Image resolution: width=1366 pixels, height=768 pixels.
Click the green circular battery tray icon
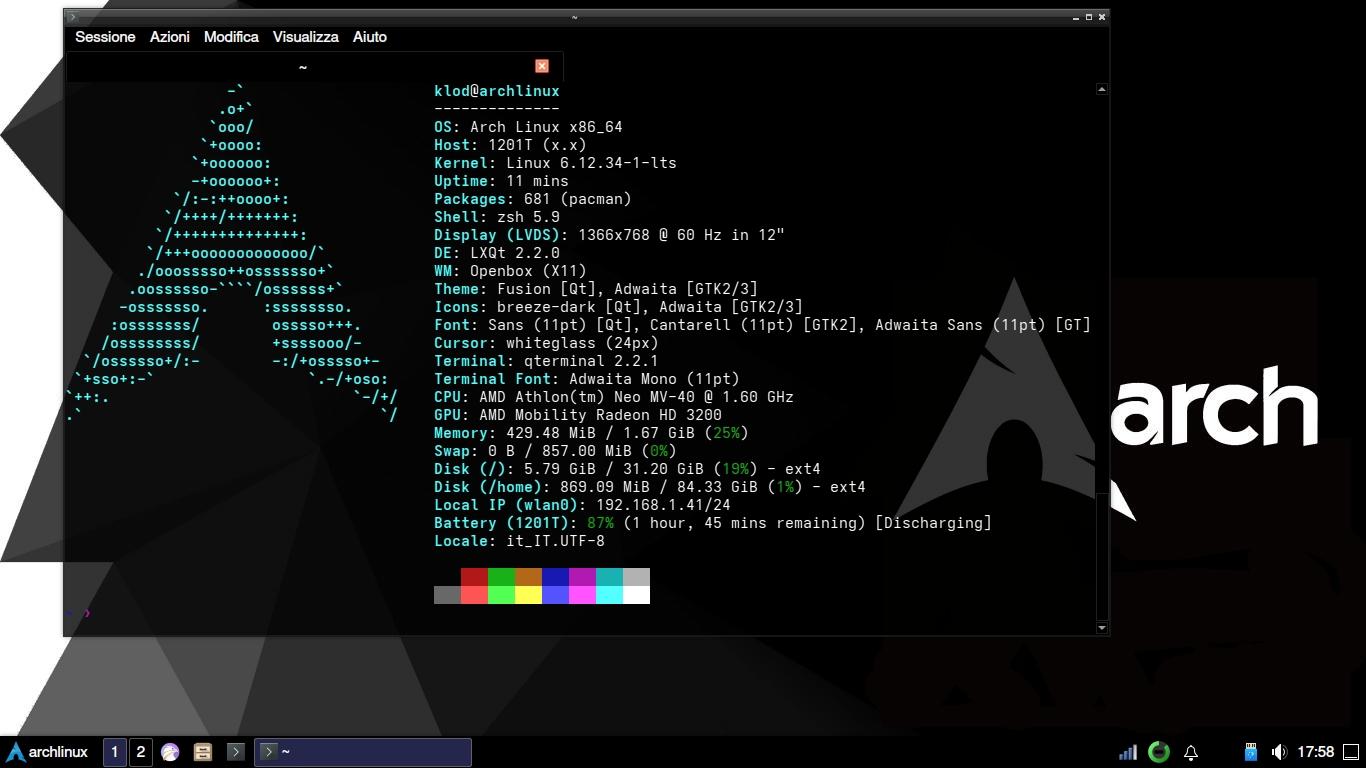tap(1159, 752)
